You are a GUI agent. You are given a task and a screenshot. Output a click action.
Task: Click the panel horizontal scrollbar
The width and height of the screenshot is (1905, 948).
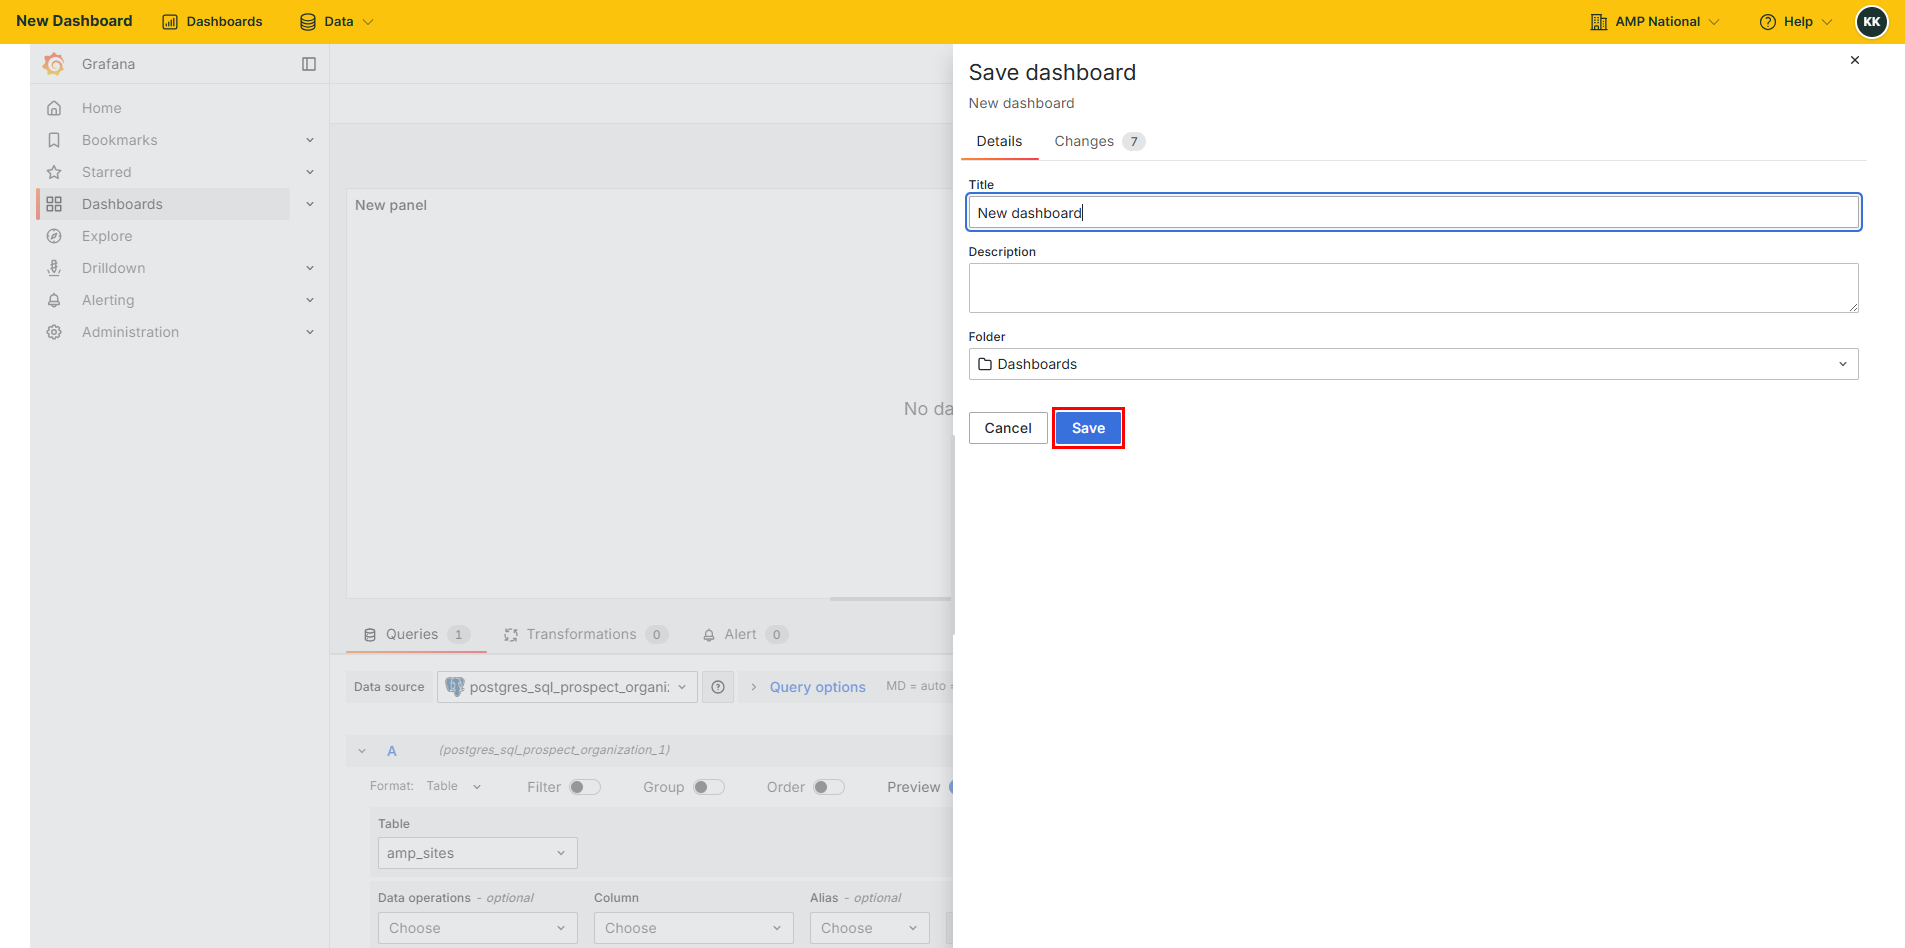point(890,598)
